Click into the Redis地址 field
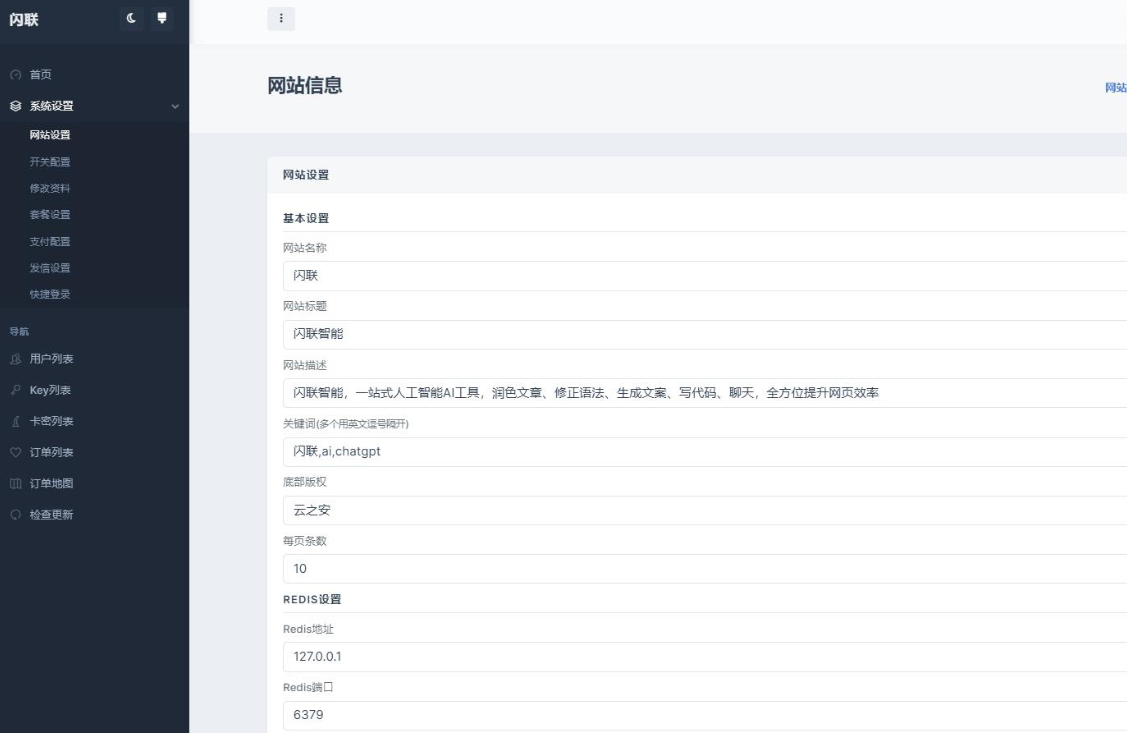This screenshot has height=738, width=1127. click(700, 657)
